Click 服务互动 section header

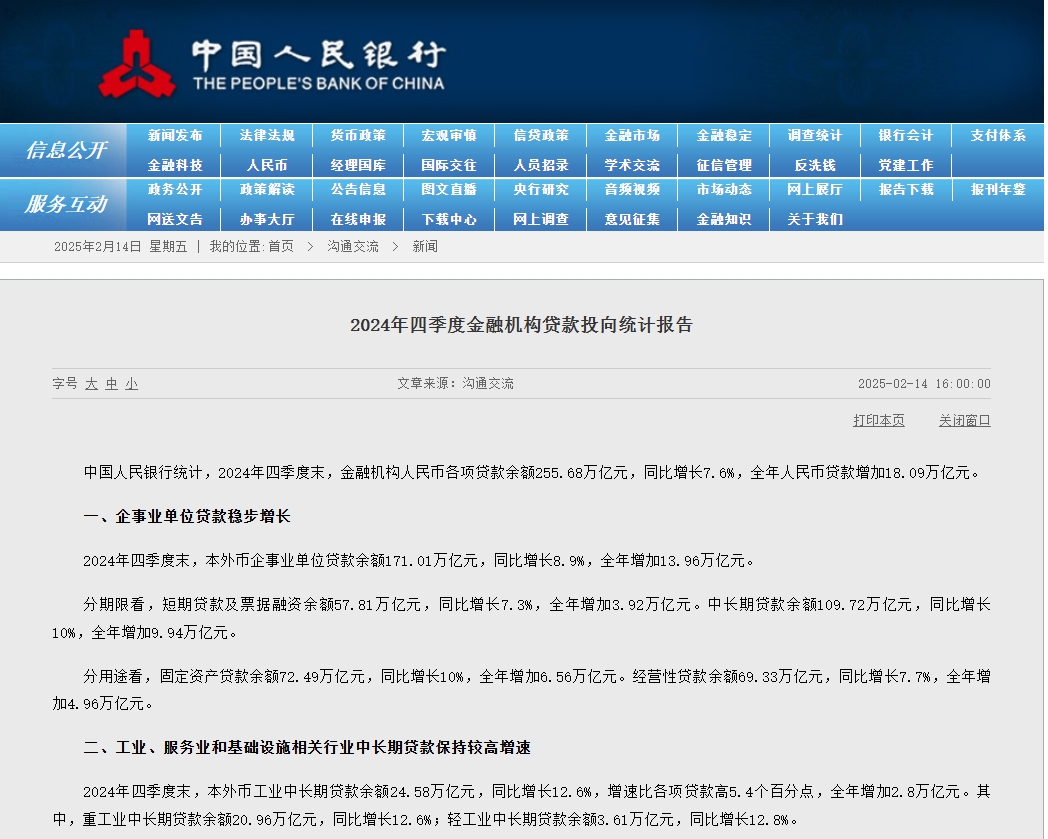click(66, 204)
